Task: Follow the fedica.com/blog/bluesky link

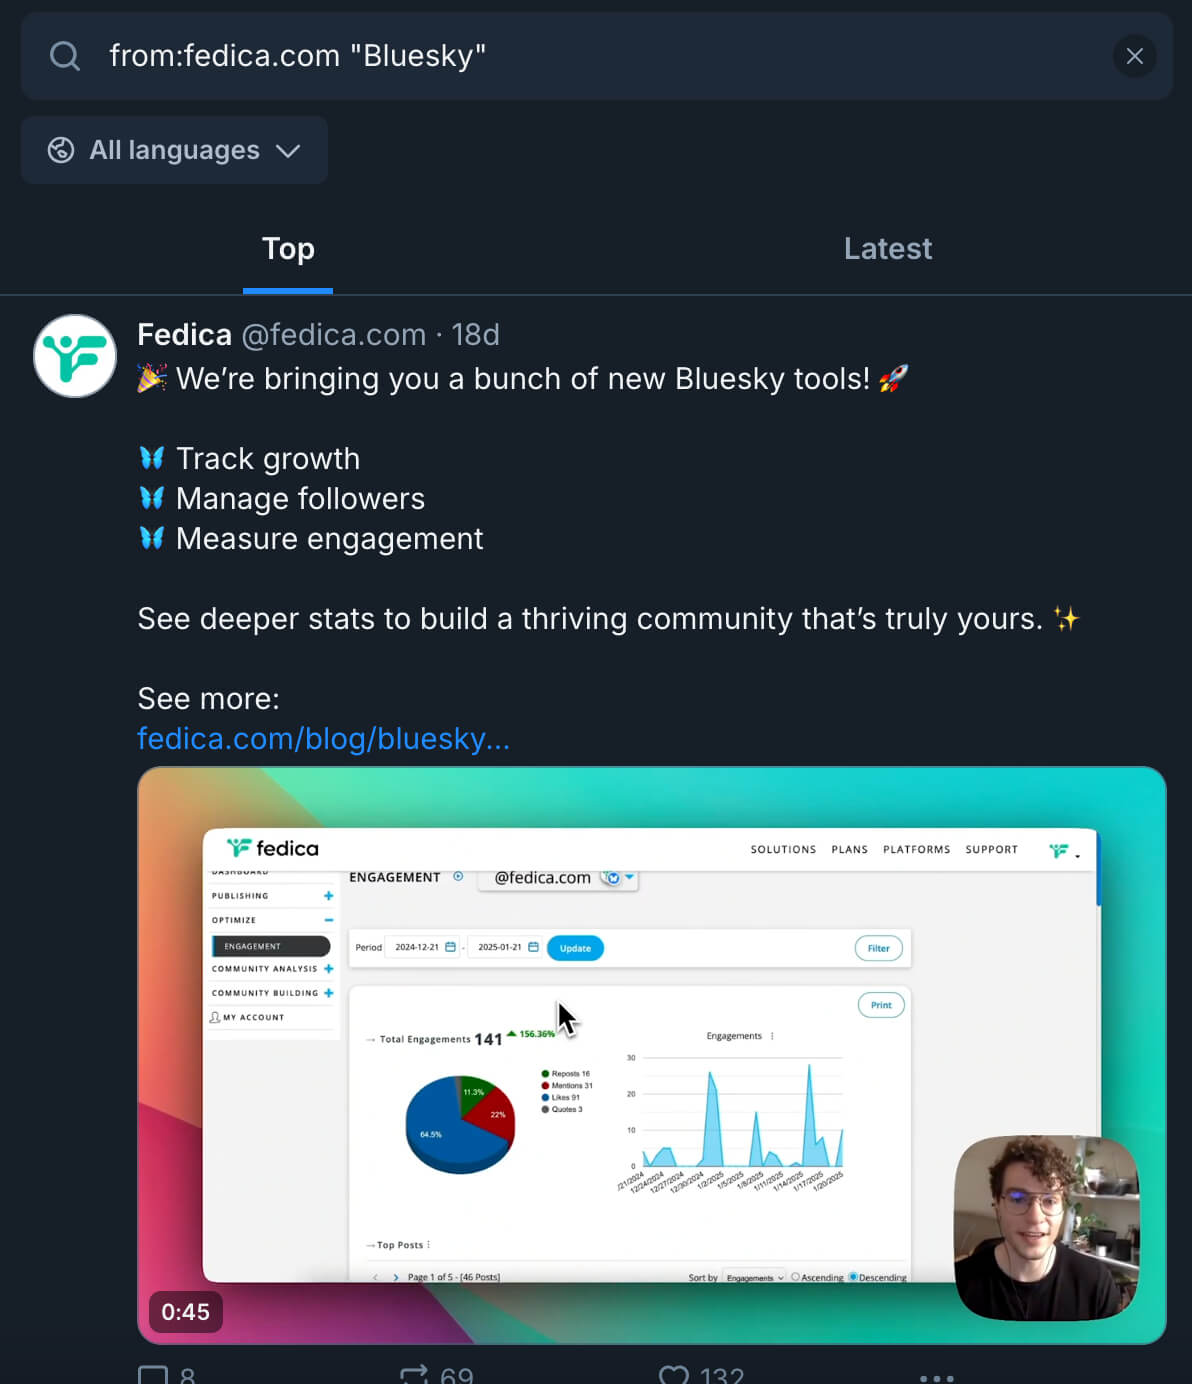Action: 323,739
